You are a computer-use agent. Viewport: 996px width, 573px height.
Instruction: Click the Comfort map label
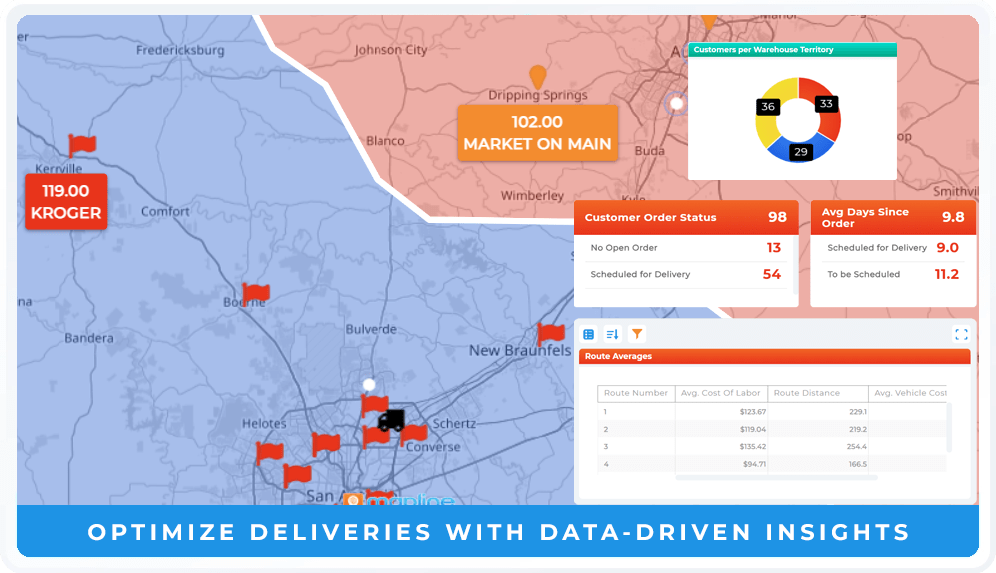[165, 212]
